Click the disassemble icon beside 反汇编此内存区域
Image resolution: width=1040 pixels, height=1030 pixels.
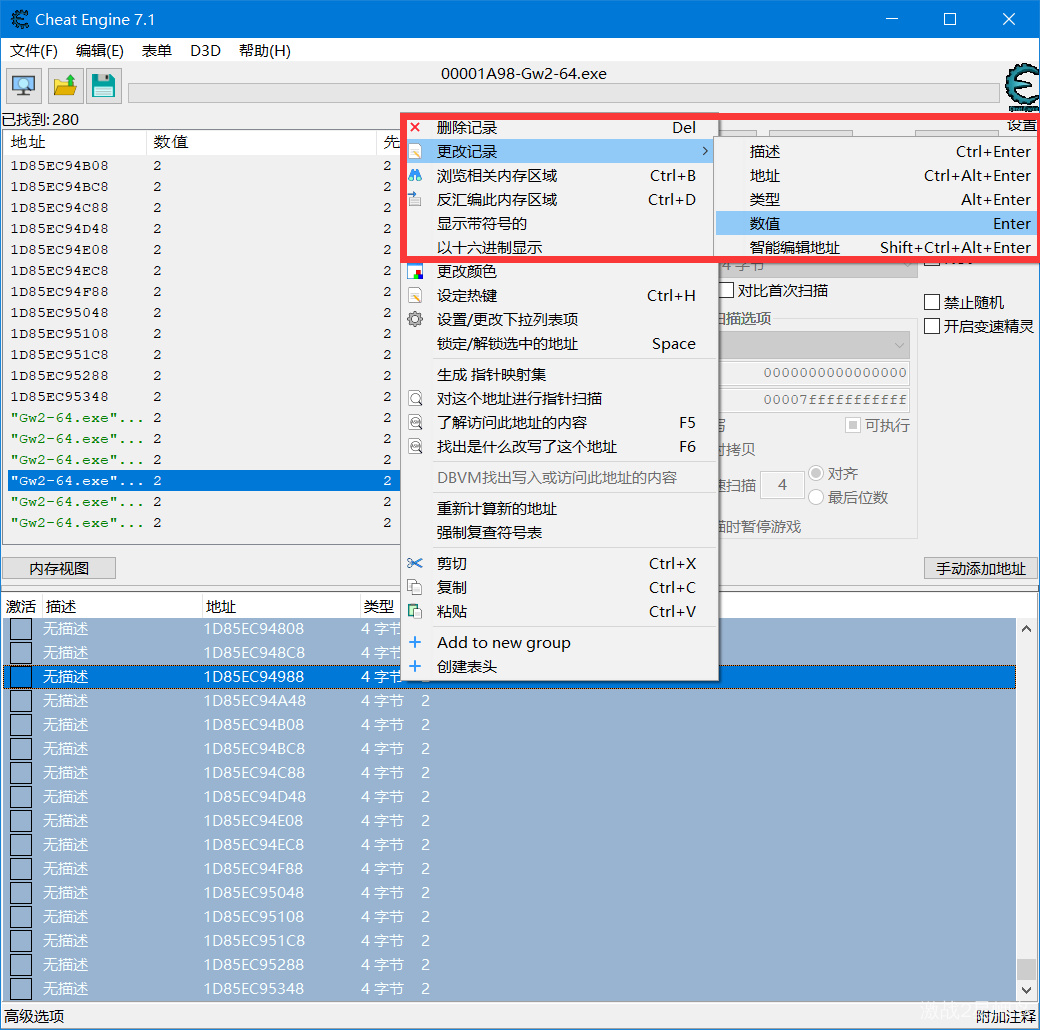pos(415,200)
